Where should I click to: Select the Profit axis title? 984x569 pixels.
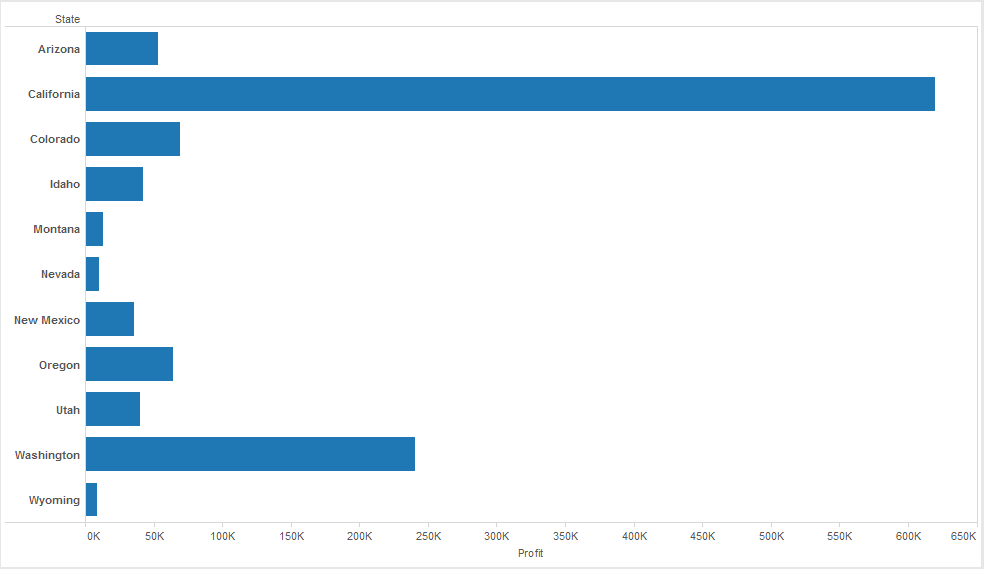point(531,553)
